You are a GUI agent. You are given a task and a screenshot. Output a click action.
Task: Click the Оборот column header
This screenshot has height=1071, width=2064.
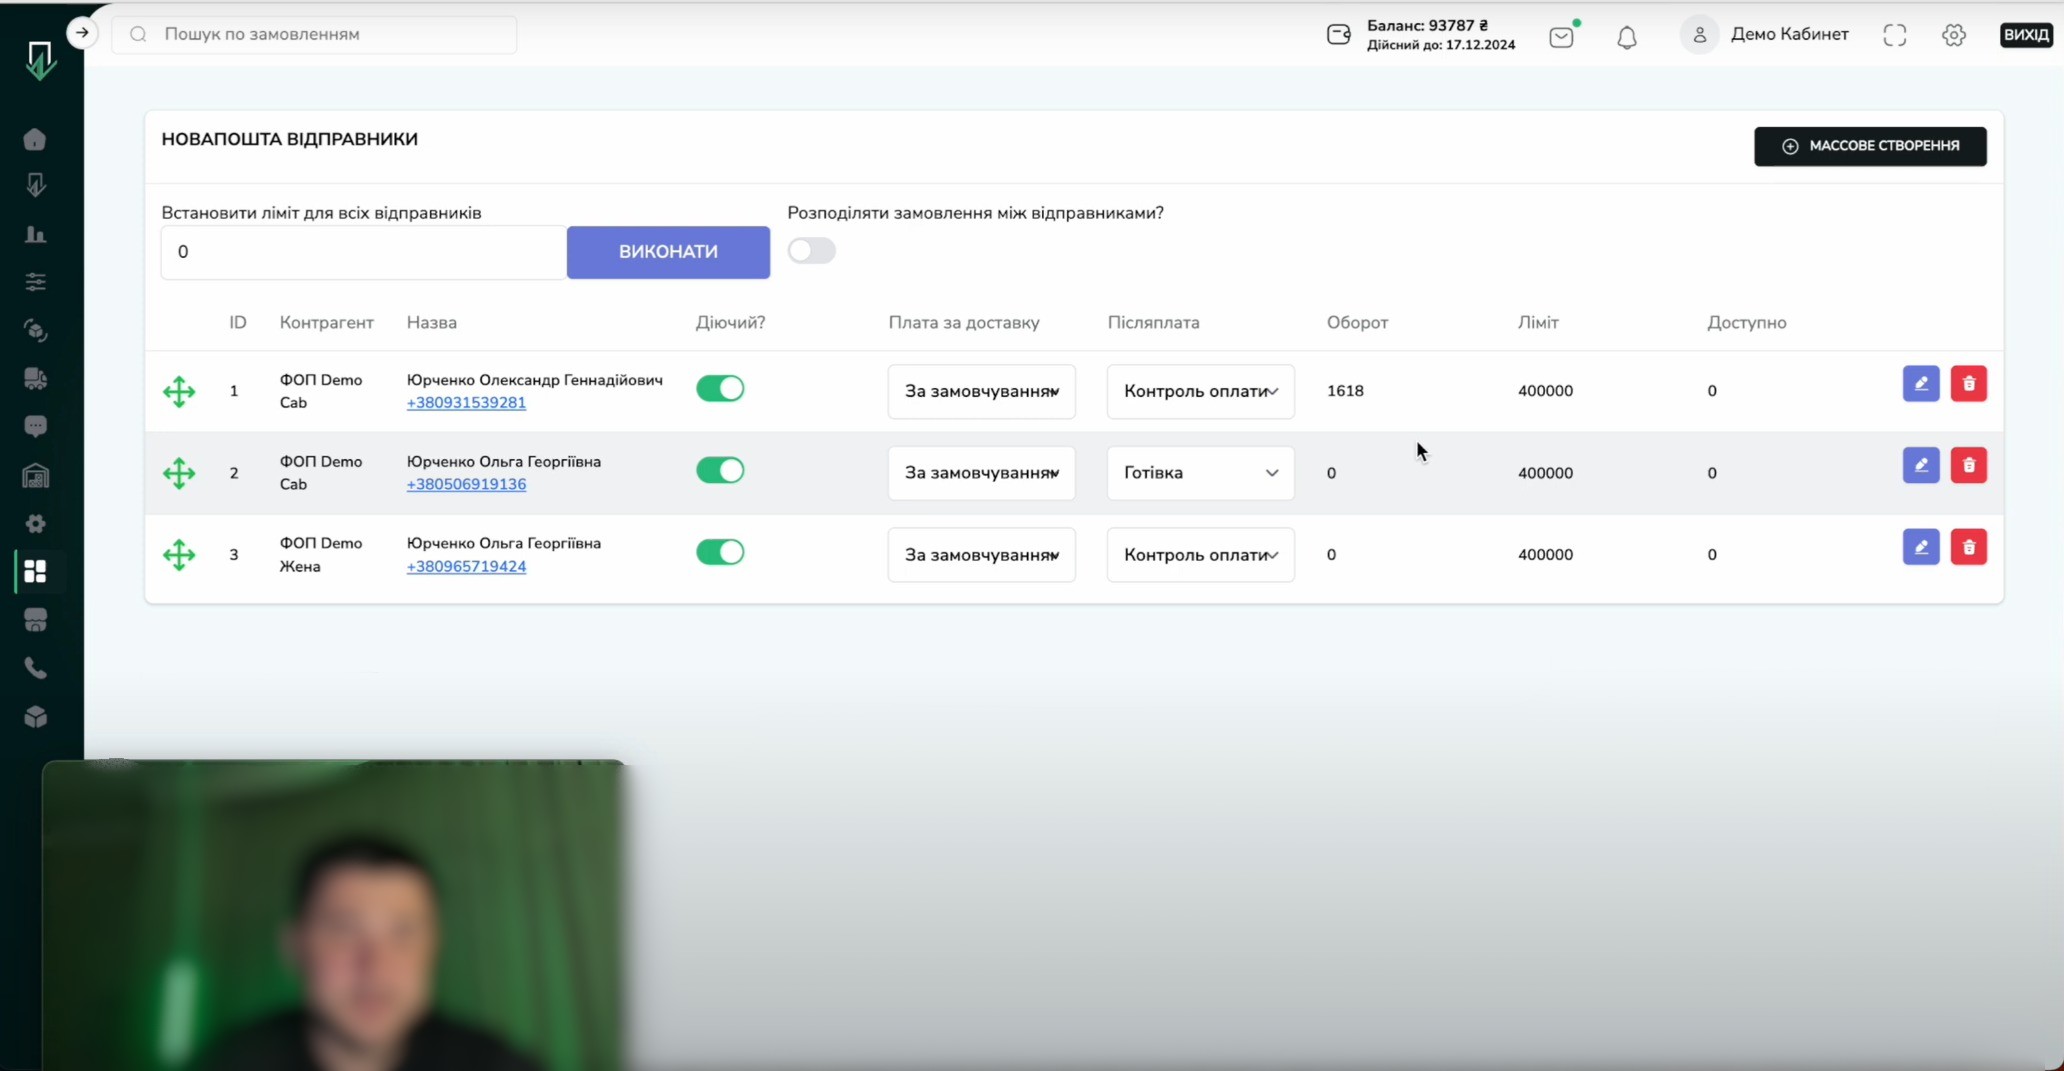[x=1357, y=323]
